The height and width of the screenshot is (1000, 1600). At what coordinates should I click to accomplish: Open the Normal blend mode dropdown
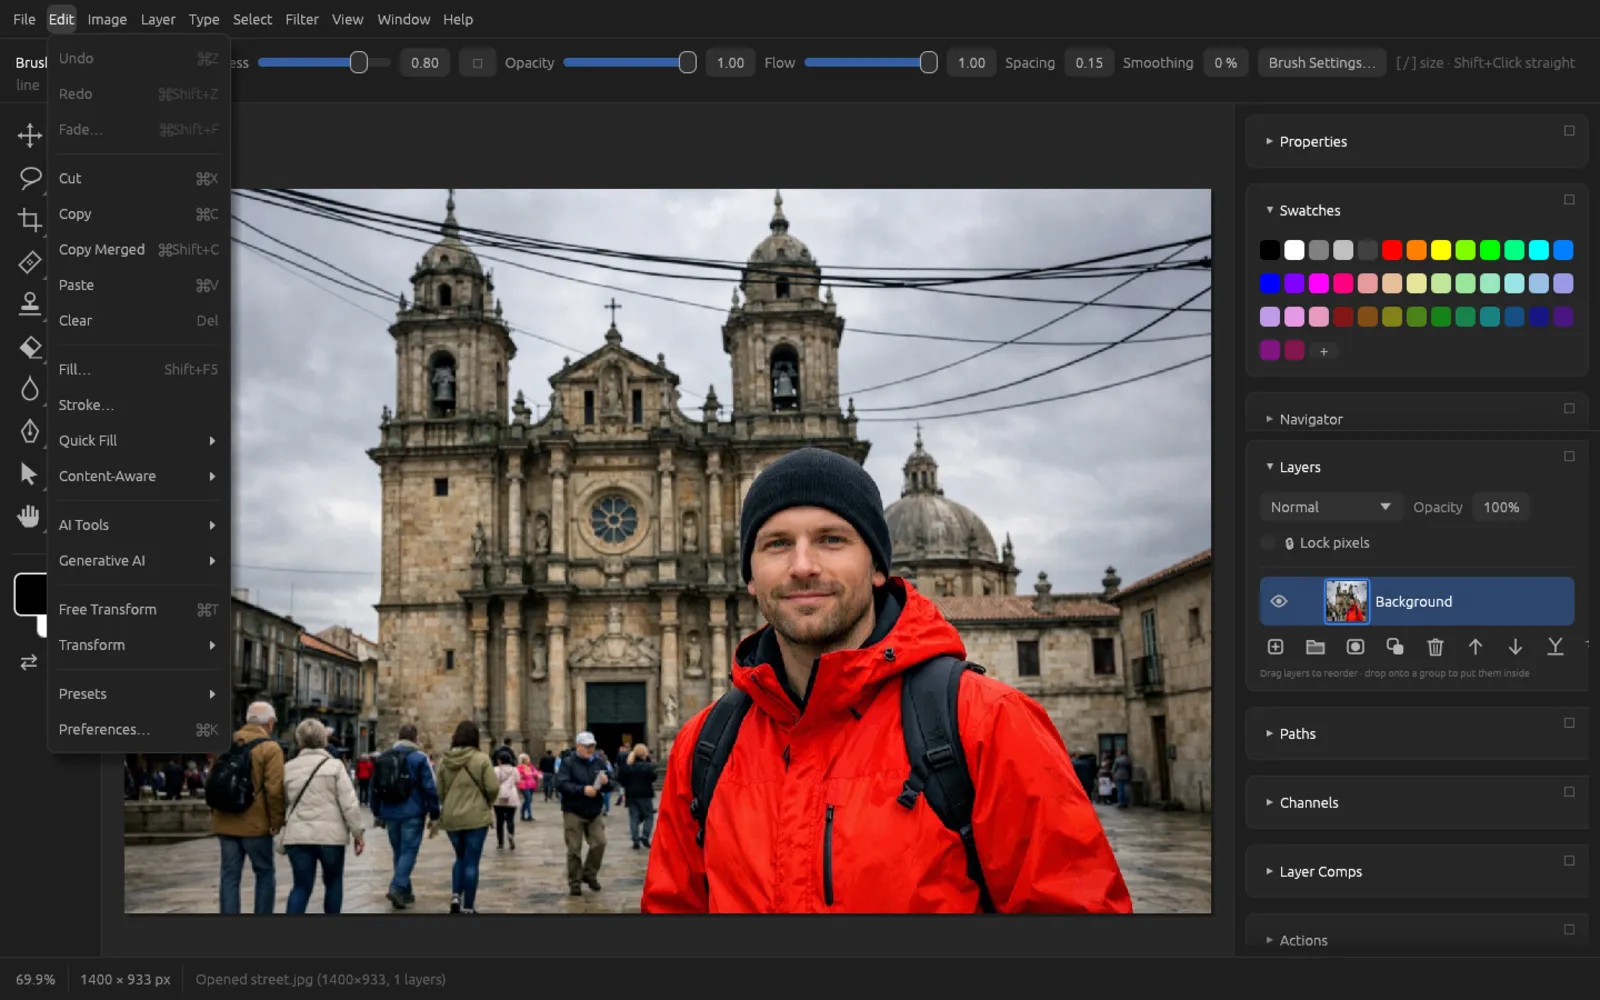[1331, 507]
